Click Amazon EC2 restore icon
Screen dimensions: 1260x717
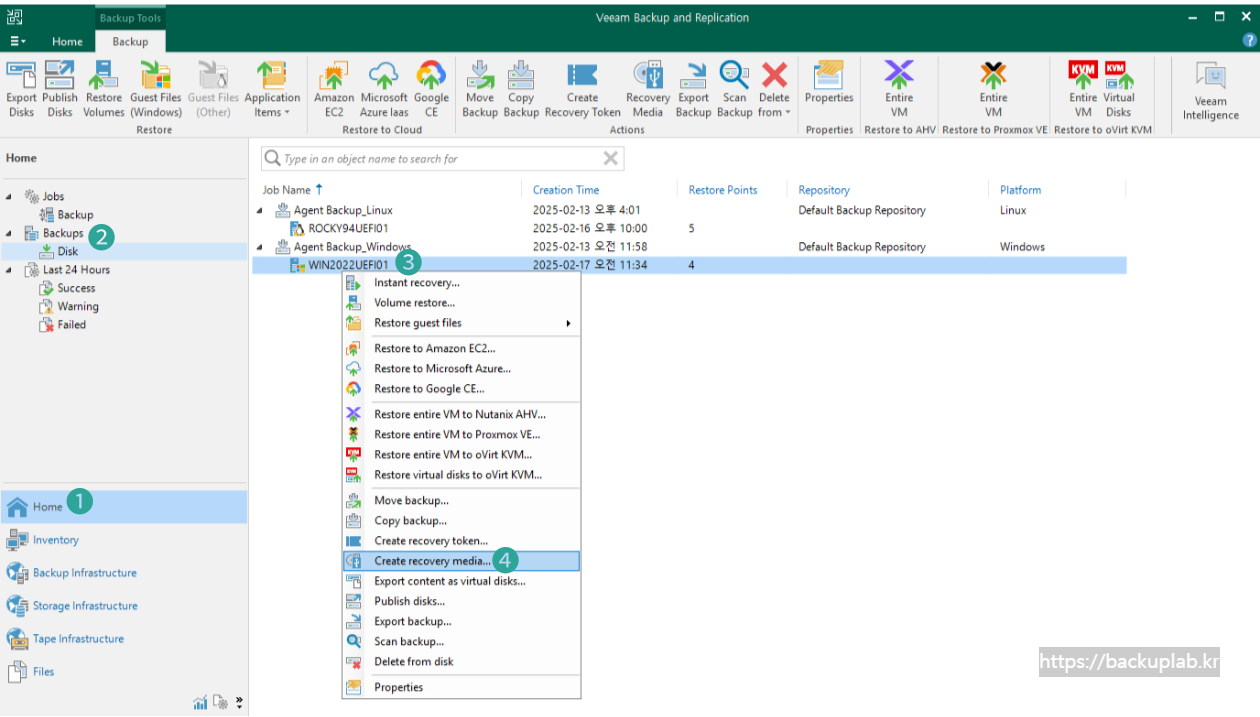click(x=334, y=89)
